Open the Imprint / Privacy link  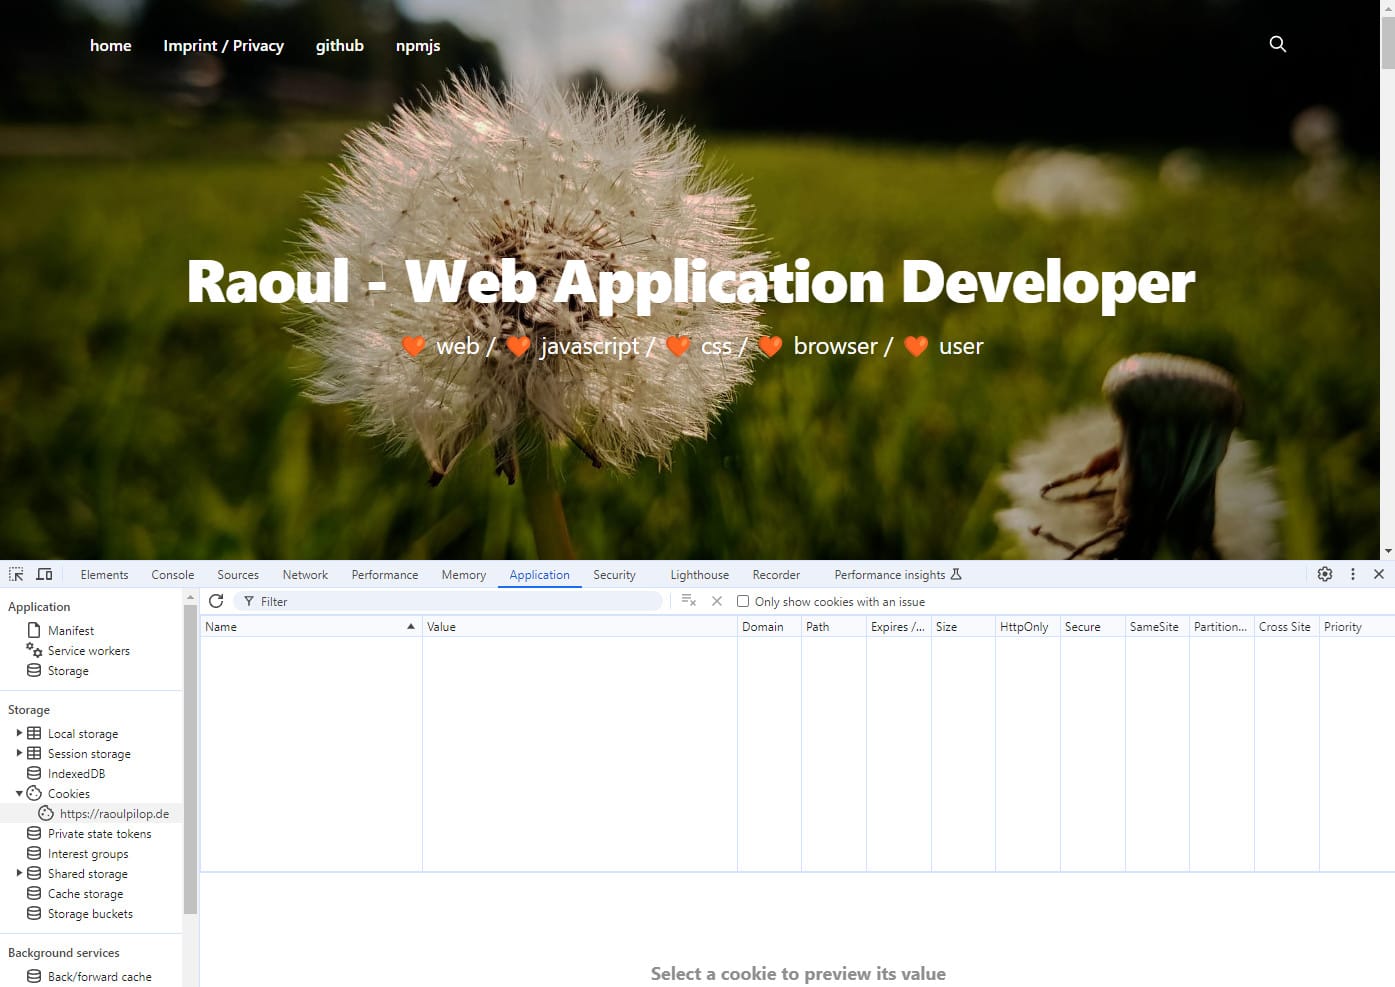(224, 45)
